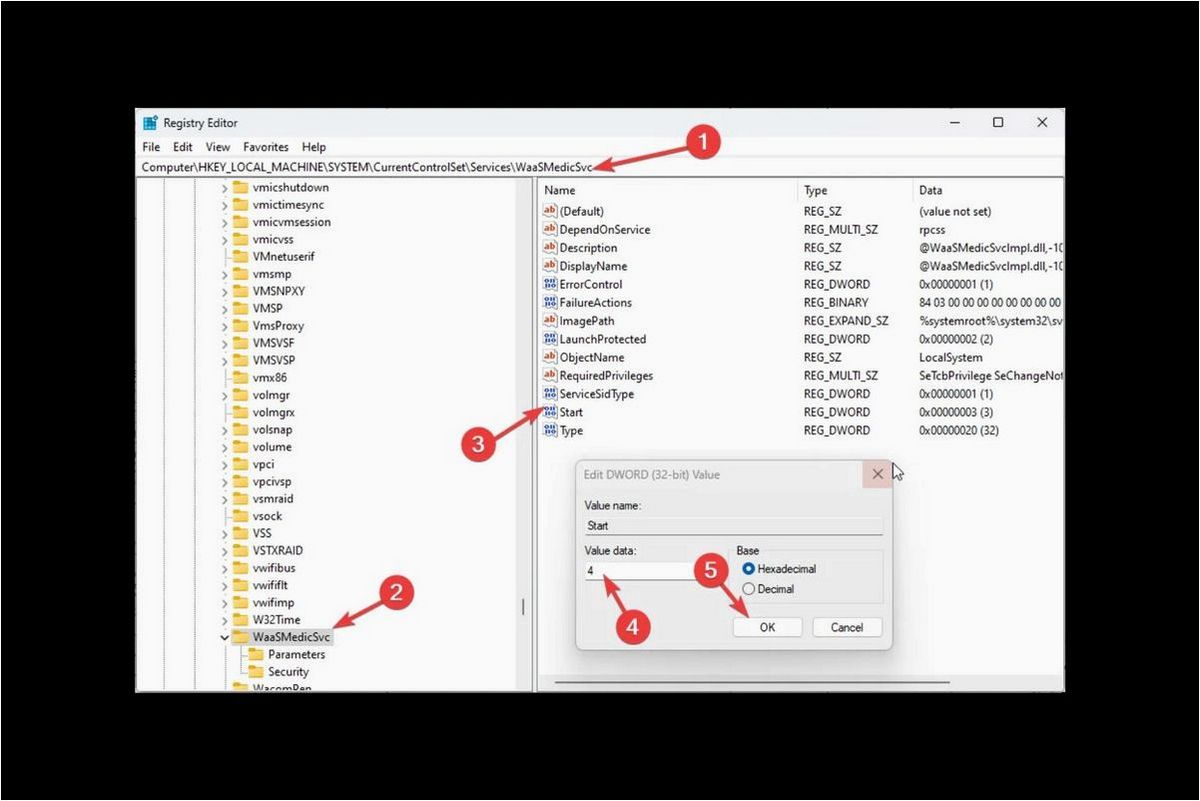Click the LaunchProtected DWORD icon
This screenshot has height=801, width=1200.
(549, 339)
